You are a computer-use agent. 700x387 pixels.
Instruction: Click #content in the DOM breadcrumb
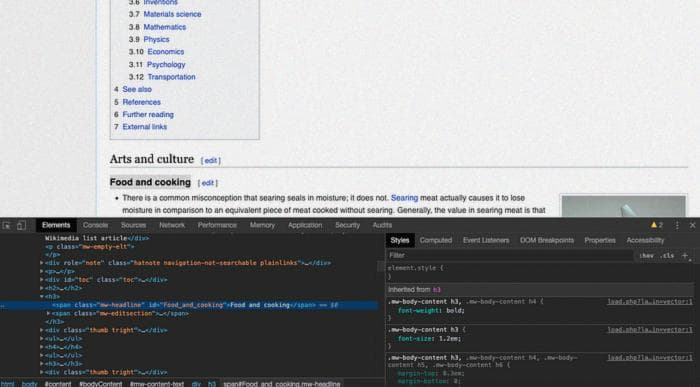[x=58, y=383]
